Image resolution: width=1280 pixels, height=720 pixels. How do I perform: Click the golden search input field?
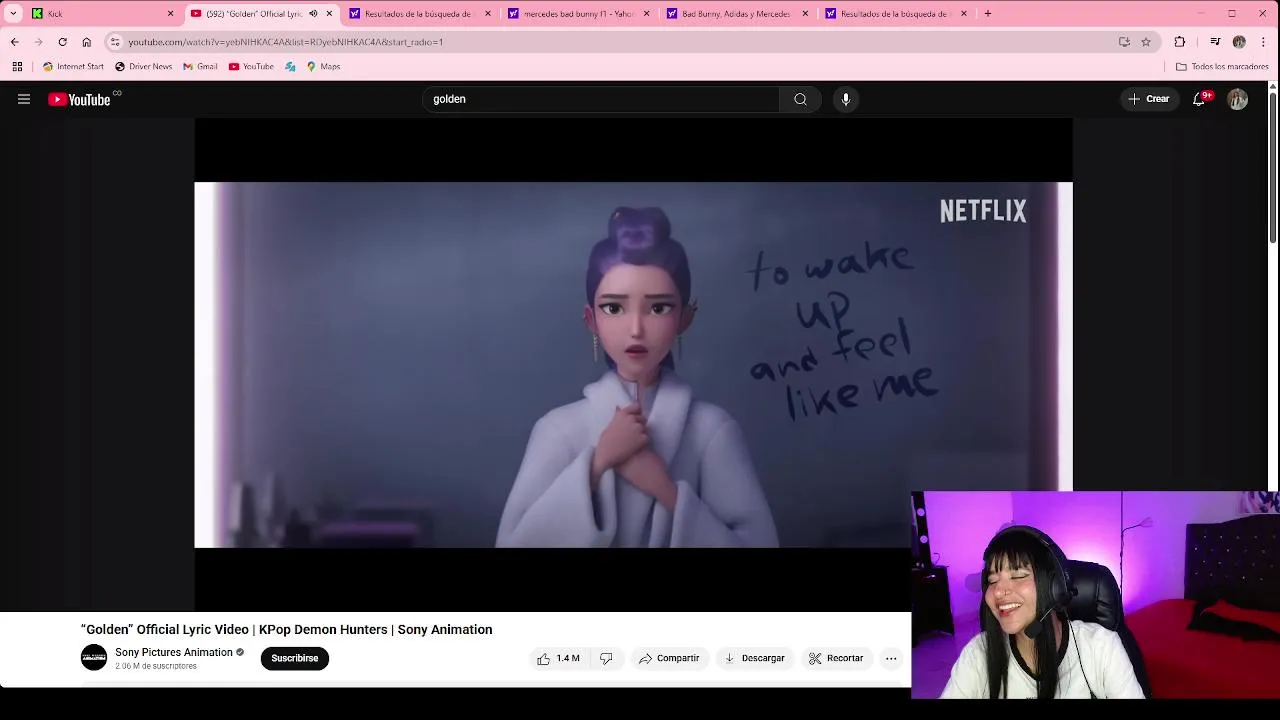600,99
